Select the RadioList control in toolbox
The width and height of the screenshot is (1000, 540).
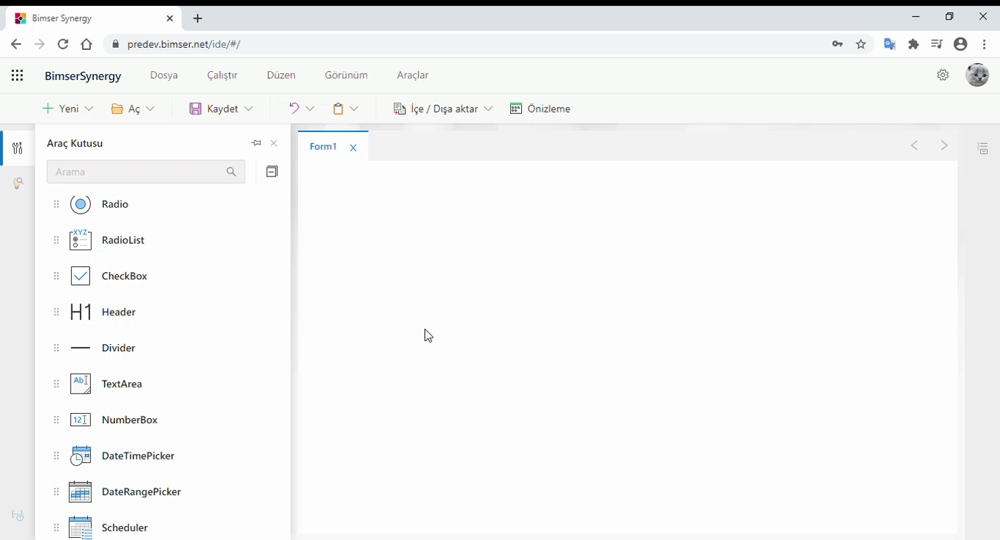pyautogui.click(x=123, y=240)
